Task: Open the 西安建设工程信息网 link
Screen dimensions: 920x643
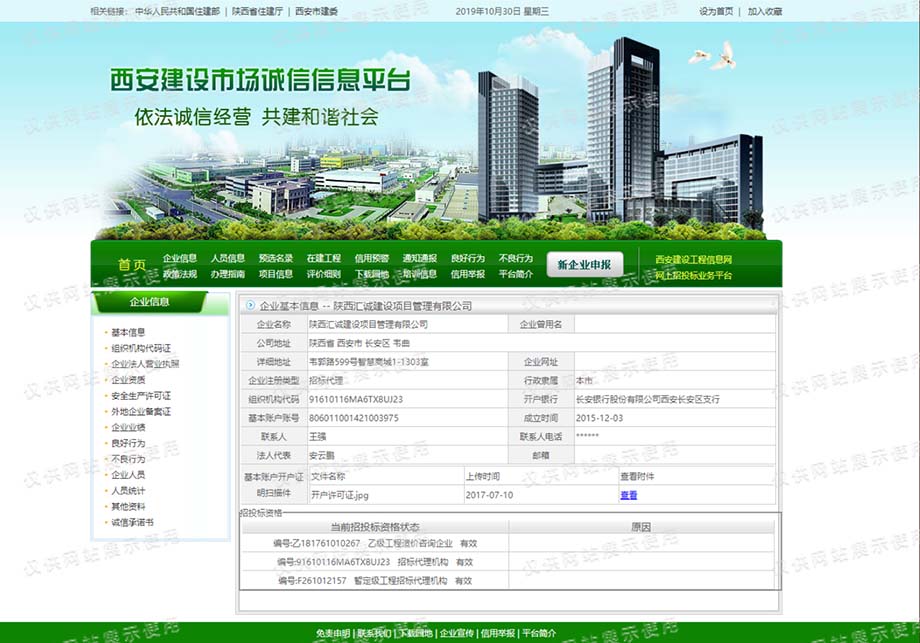Action: pos(694,259)
